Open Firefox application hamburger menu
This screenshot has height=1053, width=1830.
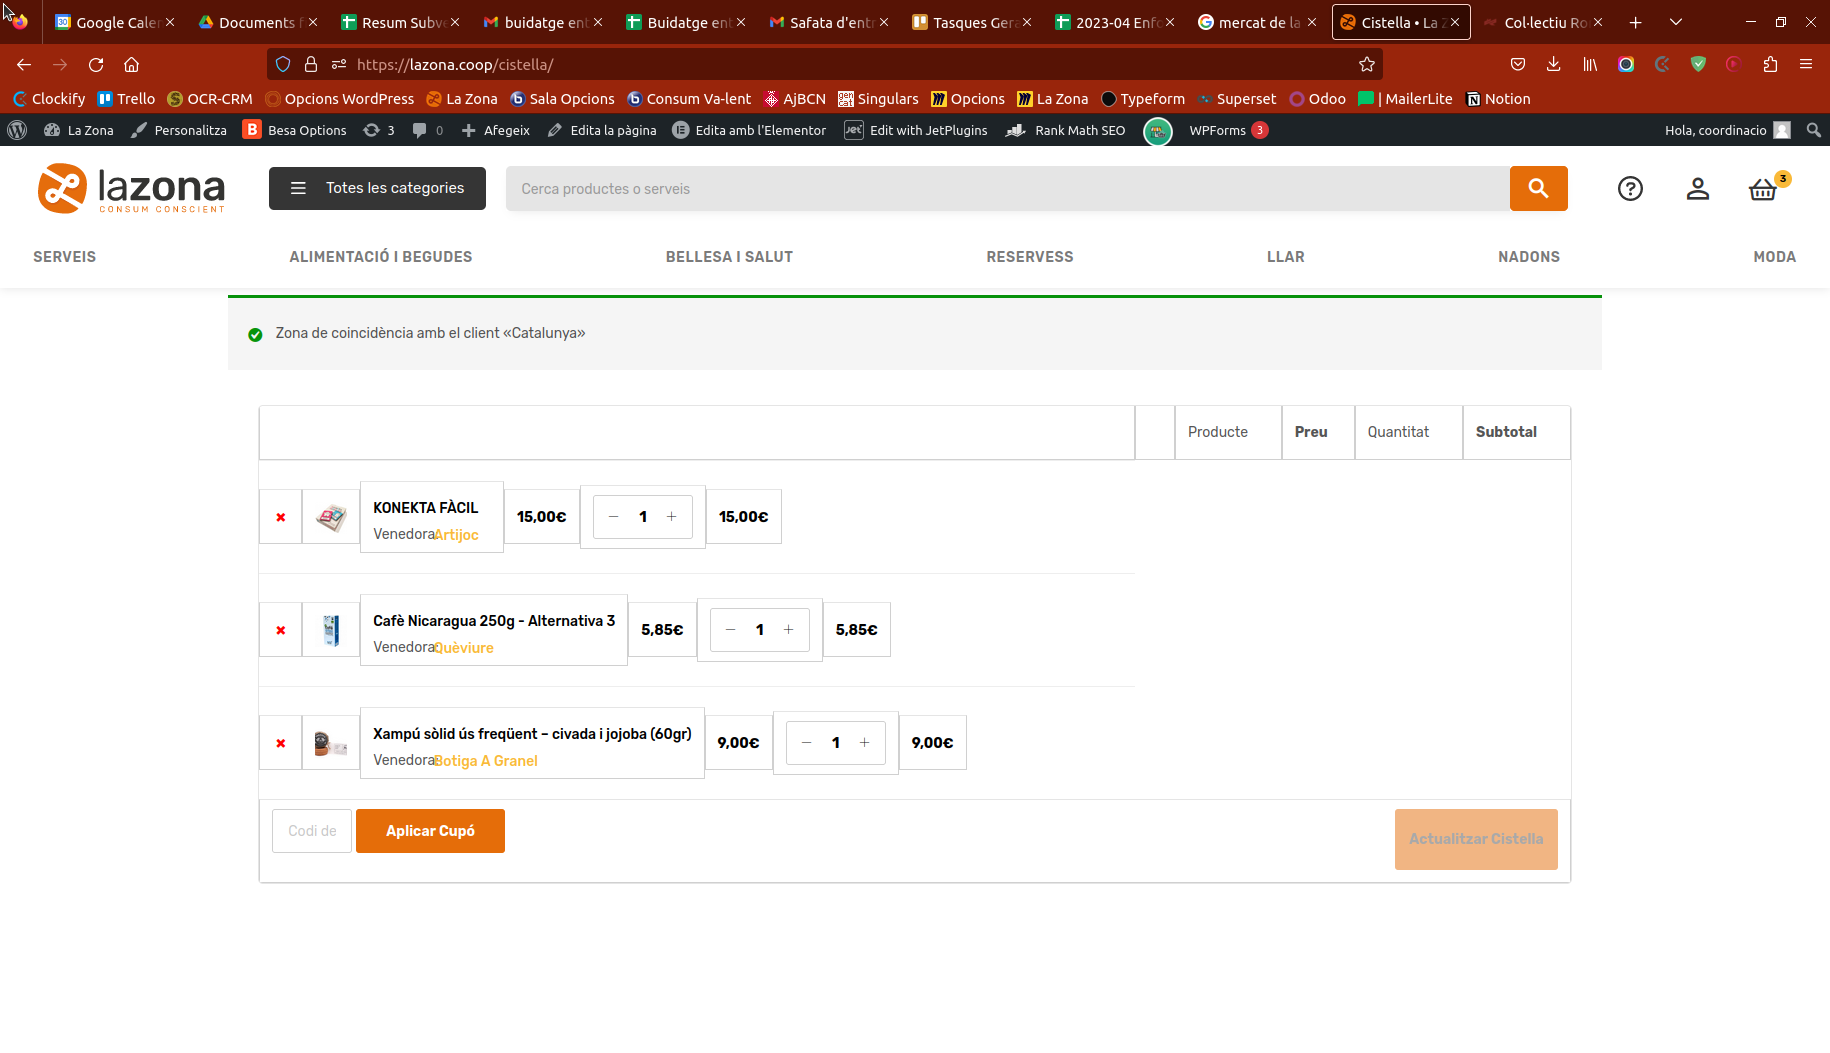point(1805,65)
